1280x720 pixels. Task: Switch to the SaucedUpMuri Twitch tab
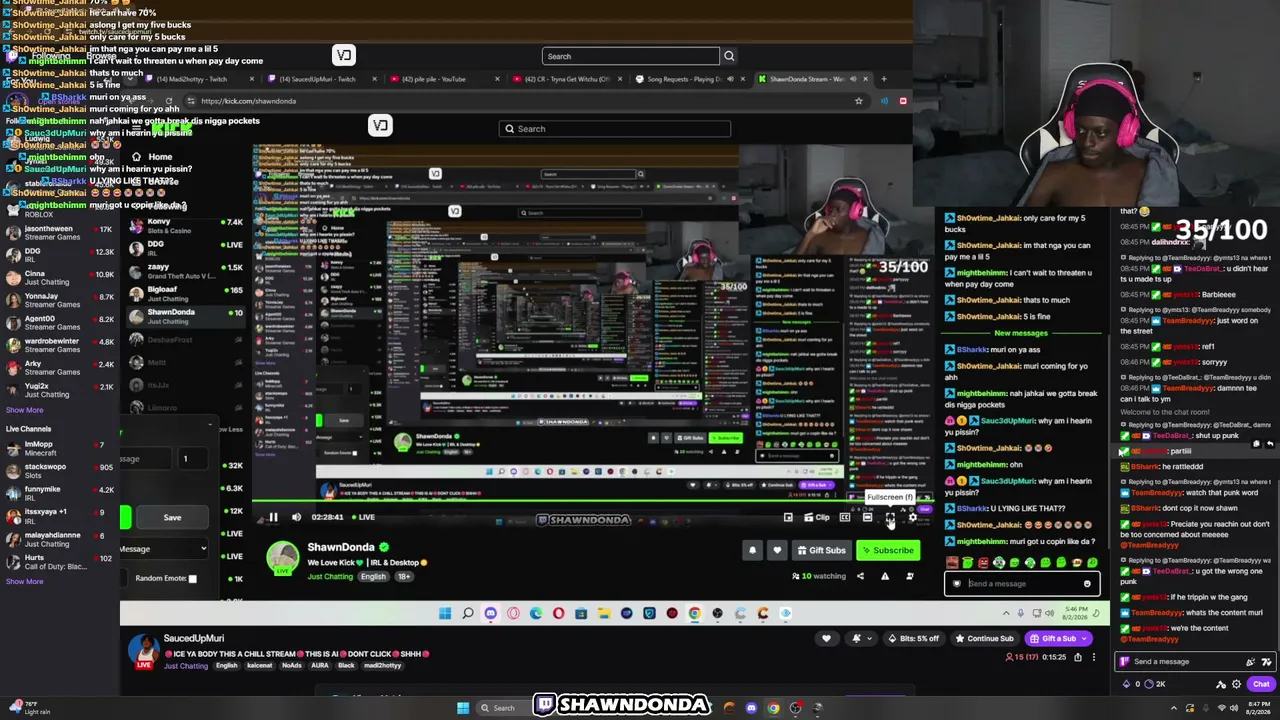click(318, 79)
